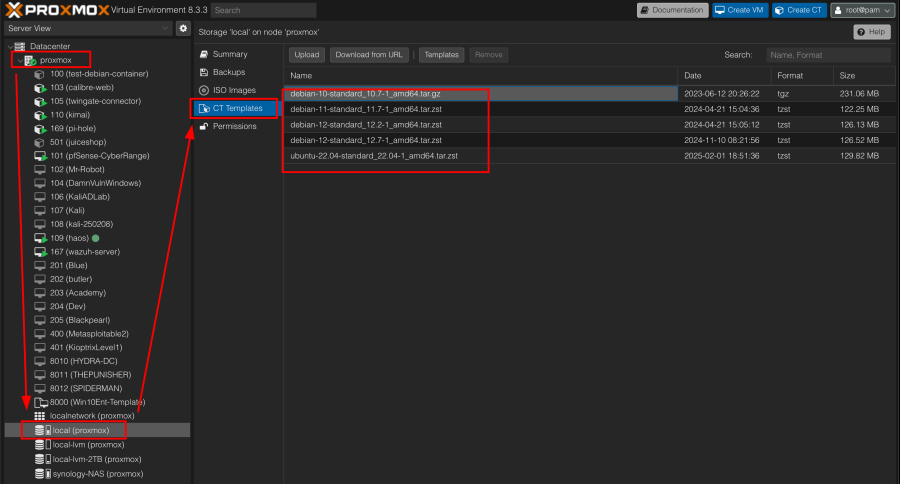Image resolution: width=900 pixels, height=484 pixels.
Task: Click the Datacenter server icon
Action: pyautogui.click(x=20, y=46)
